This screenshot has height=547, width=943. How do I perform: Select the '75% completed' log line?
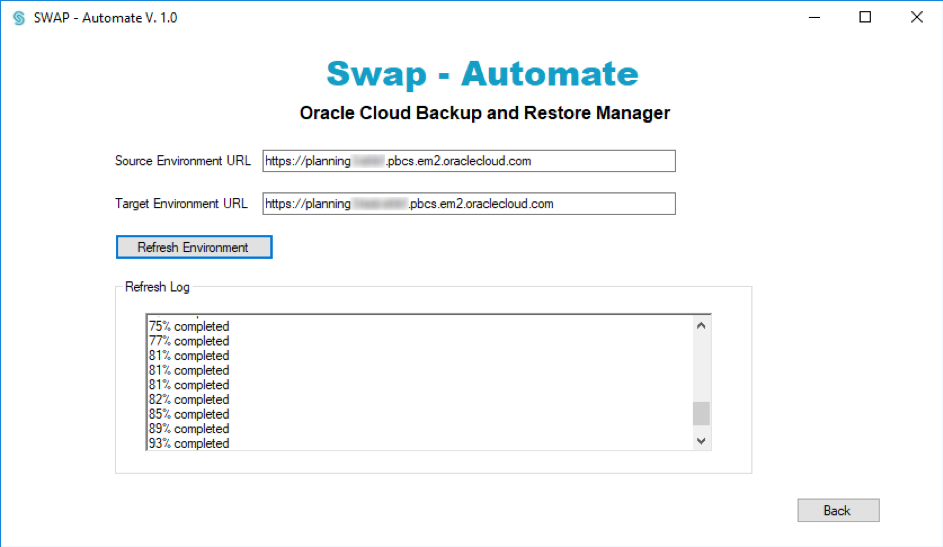189,326
